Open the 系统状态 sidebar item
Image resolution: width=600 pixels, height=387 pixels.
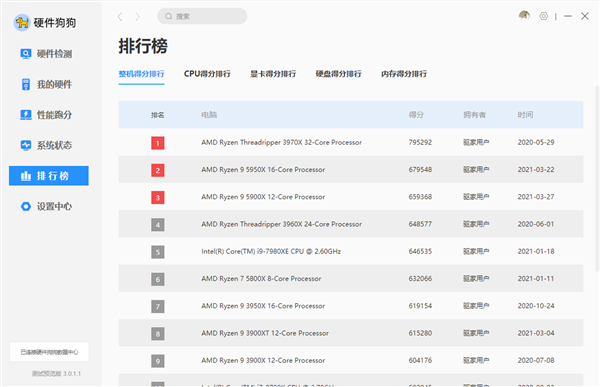[x=46, y=145]
